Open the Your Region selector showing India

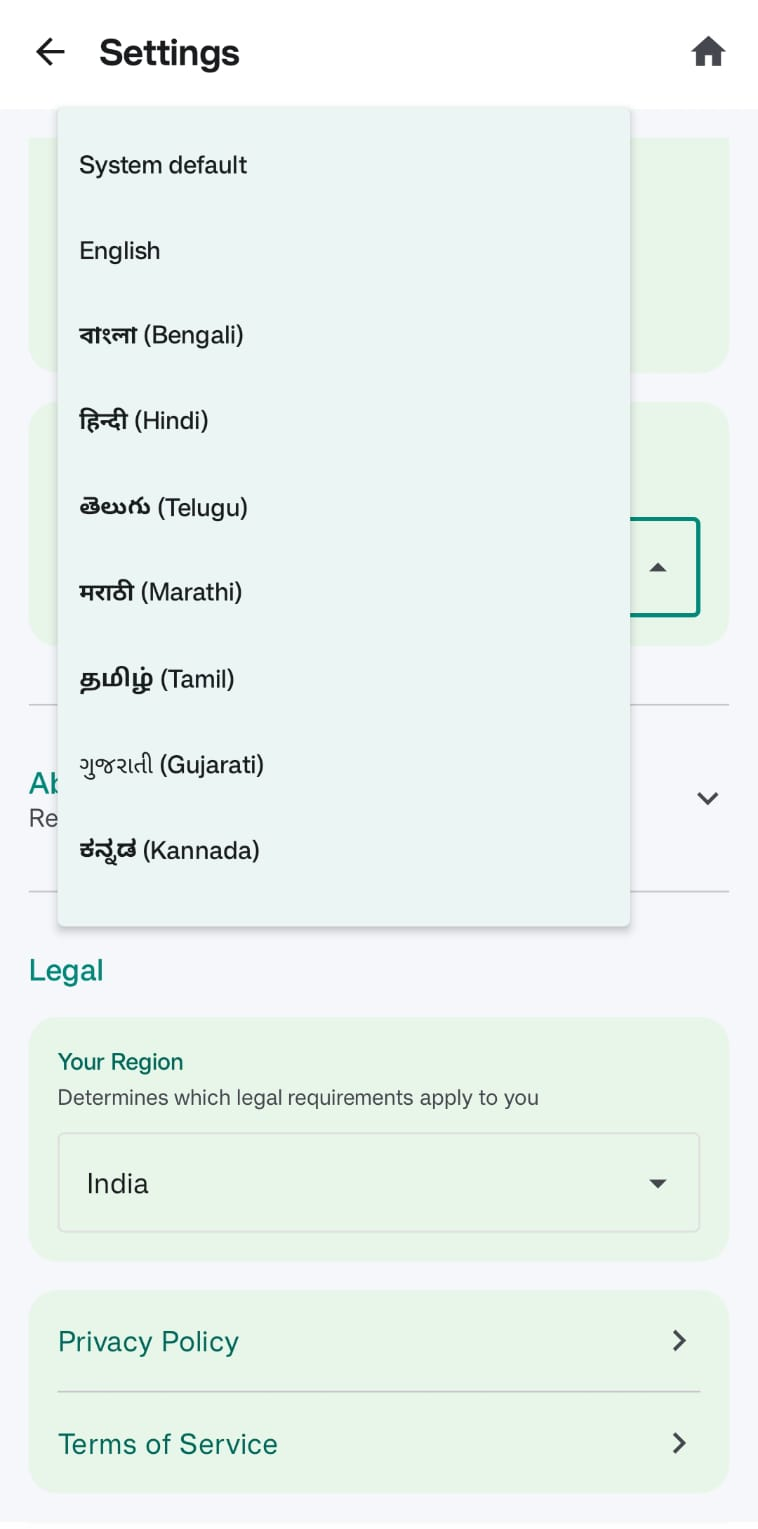[x=379, y=1183]
